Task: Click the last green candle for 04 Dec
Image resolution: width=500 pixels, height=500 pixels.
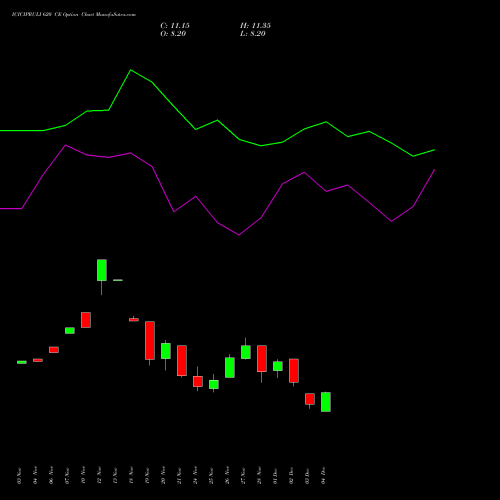Action: pos(326,402)
